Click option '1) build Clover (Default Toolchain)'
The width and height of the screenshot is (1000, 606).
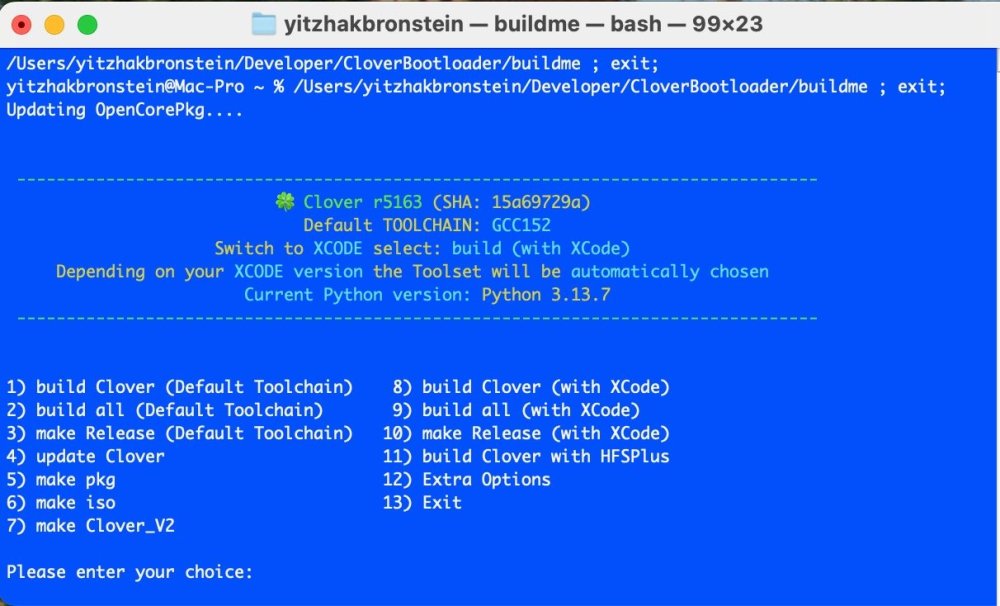coord(179,387)
